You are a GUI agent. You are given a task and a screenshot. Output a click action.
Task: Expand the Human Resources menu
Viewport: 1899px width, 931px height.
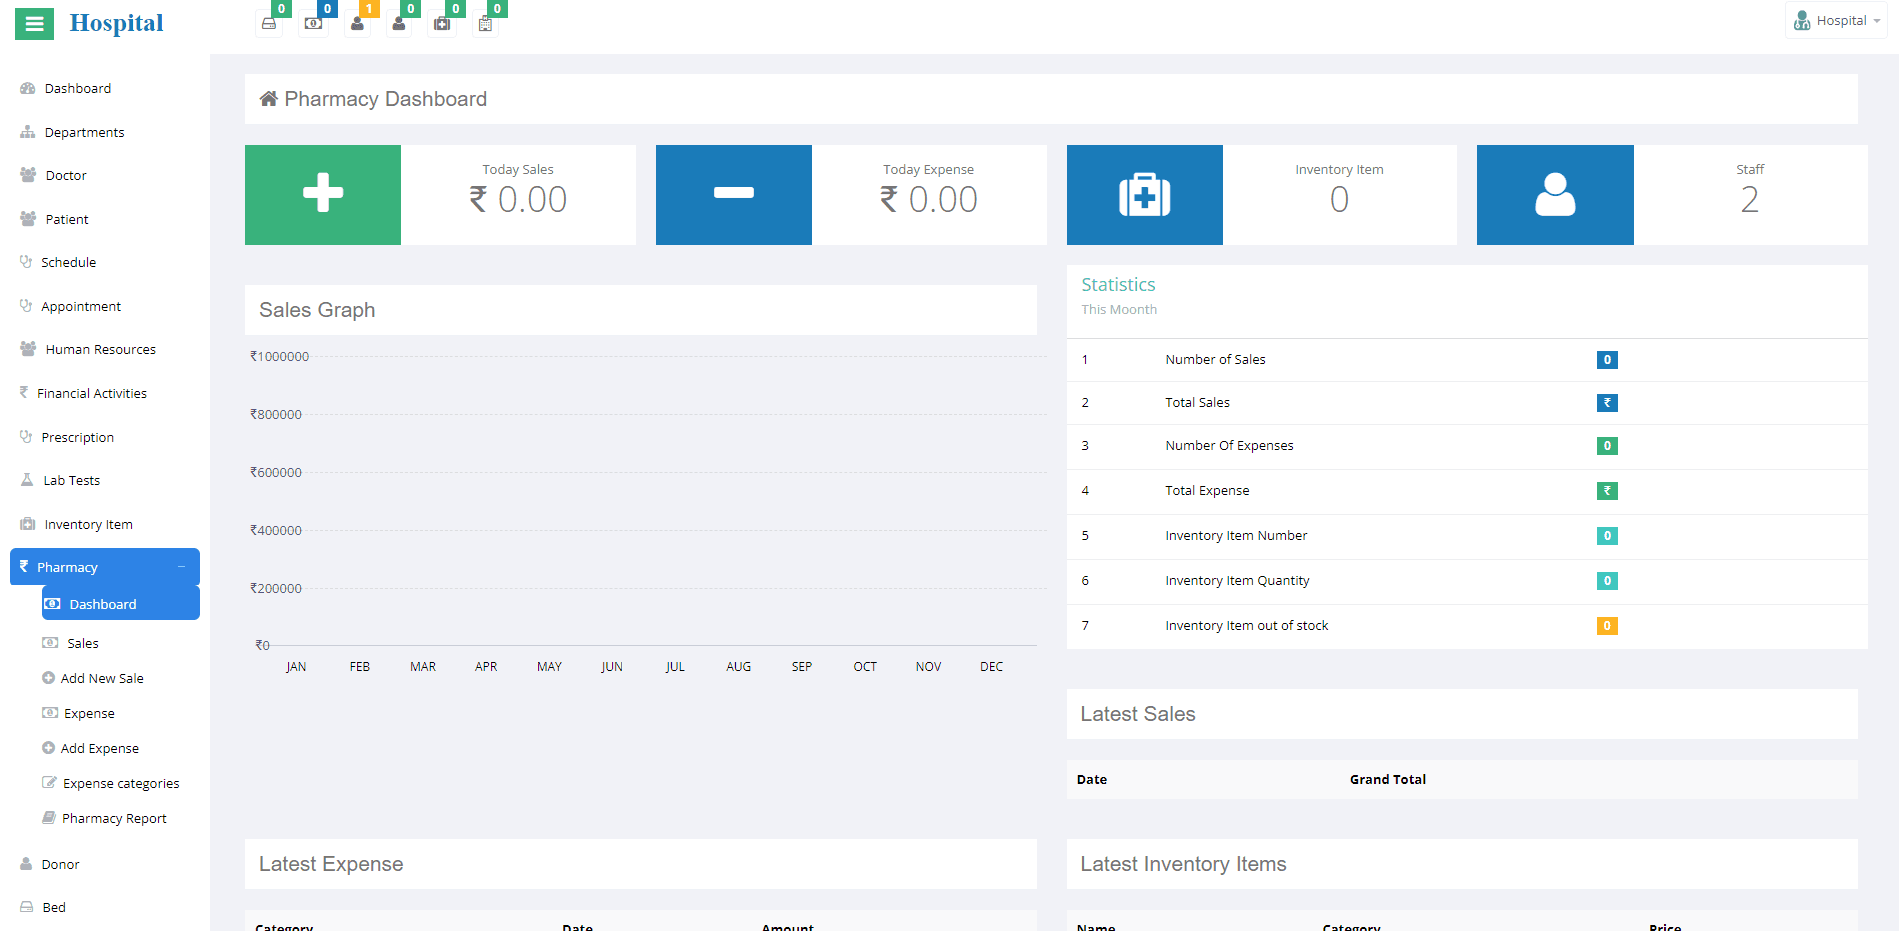point(100,350)
